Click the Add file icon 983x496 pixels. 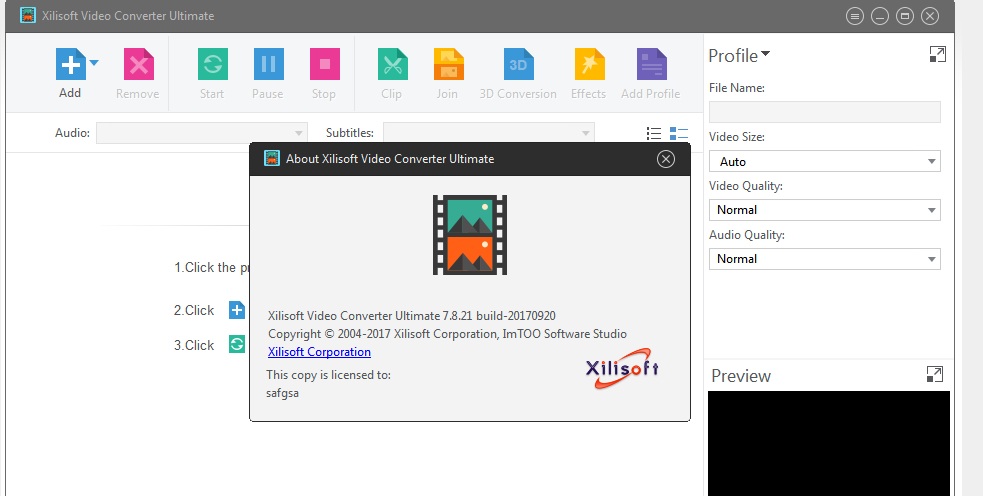coord(71,64)
